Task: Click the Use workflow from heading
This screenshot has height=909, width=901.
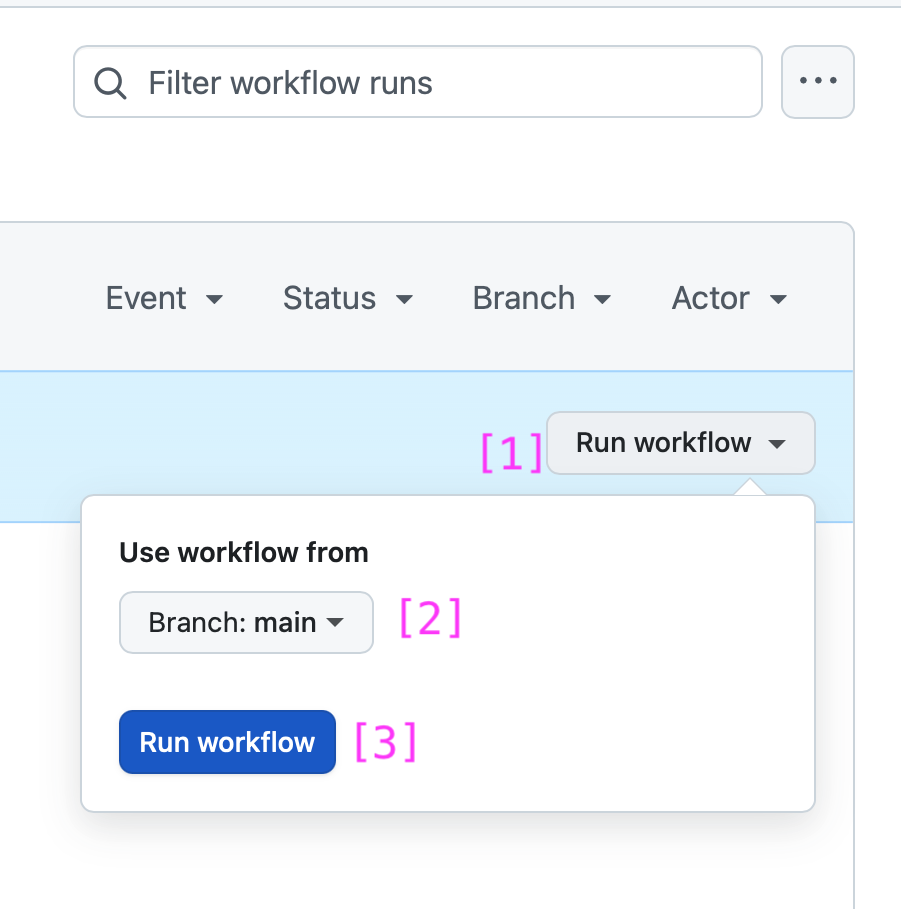Action: [243, 552]
